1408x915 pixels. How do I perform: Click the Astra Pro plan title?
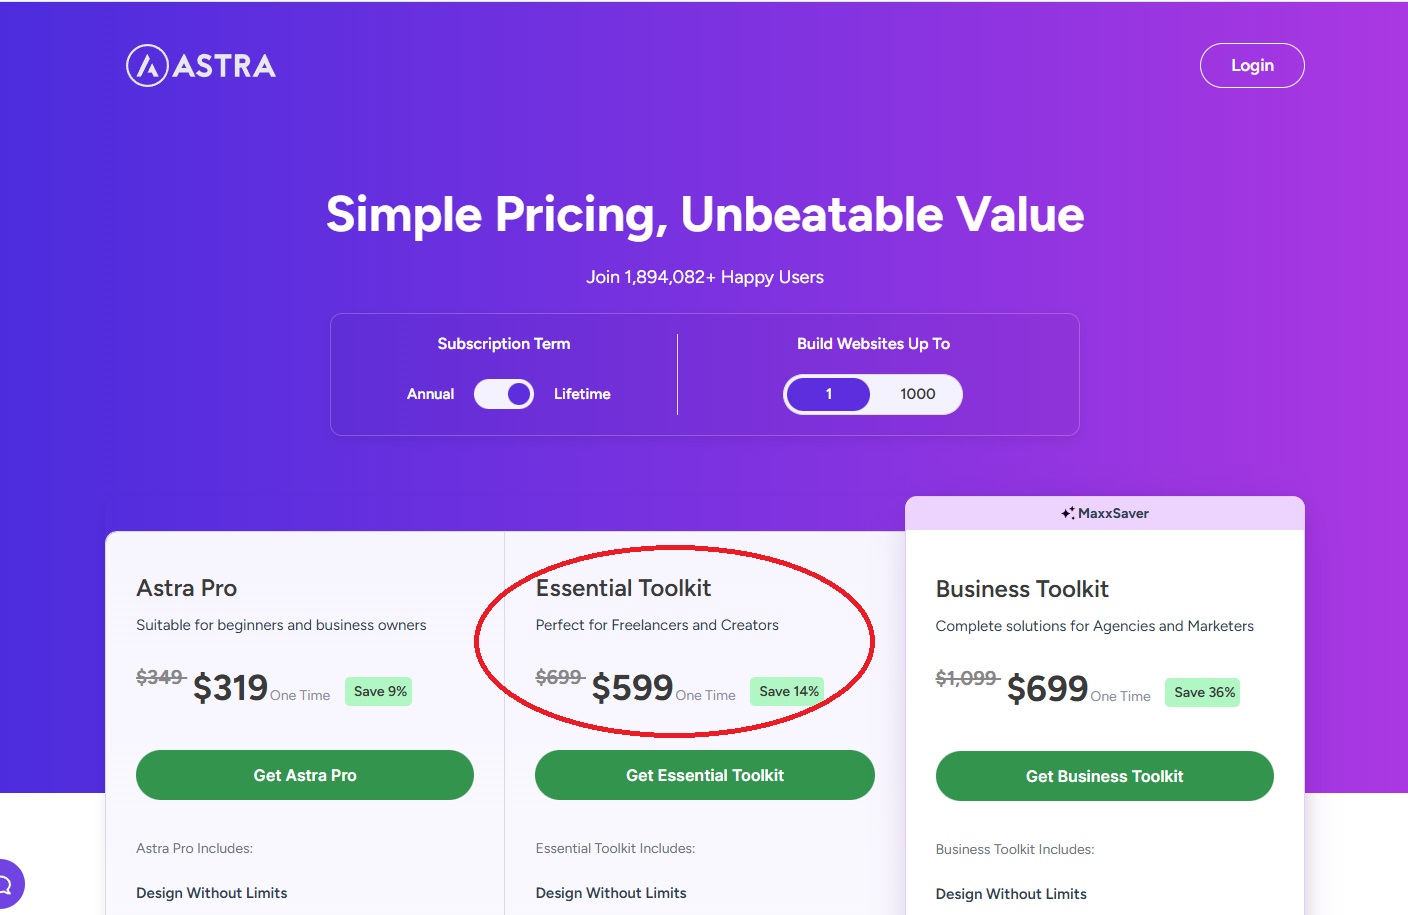(x=187, y=588)
